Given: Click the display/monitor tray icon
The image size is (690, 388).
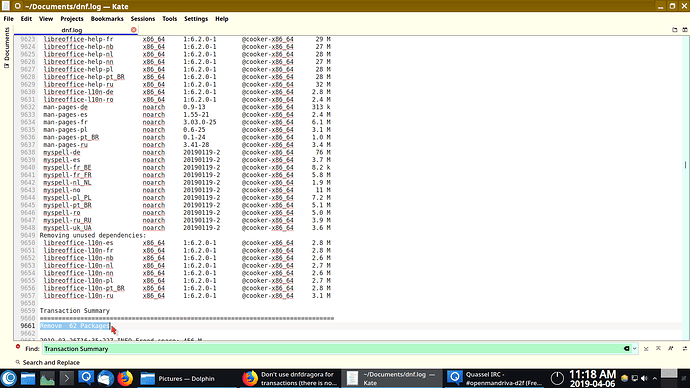Looking at the screenshot, I should [x=635, y=378].
